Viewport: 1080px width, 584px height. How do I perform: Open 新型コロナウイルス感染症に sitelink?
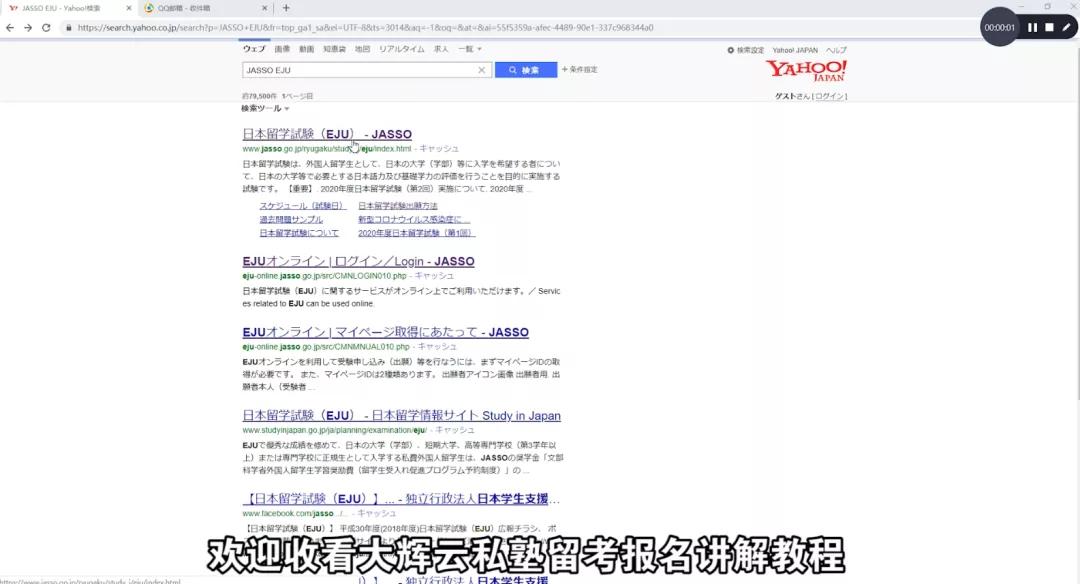(x=414, y=220)
